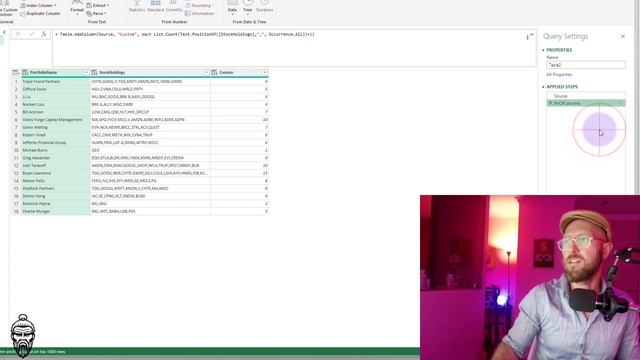
Task: Click the StockHoldings column type icon
Action: click(x=94, y=72)
